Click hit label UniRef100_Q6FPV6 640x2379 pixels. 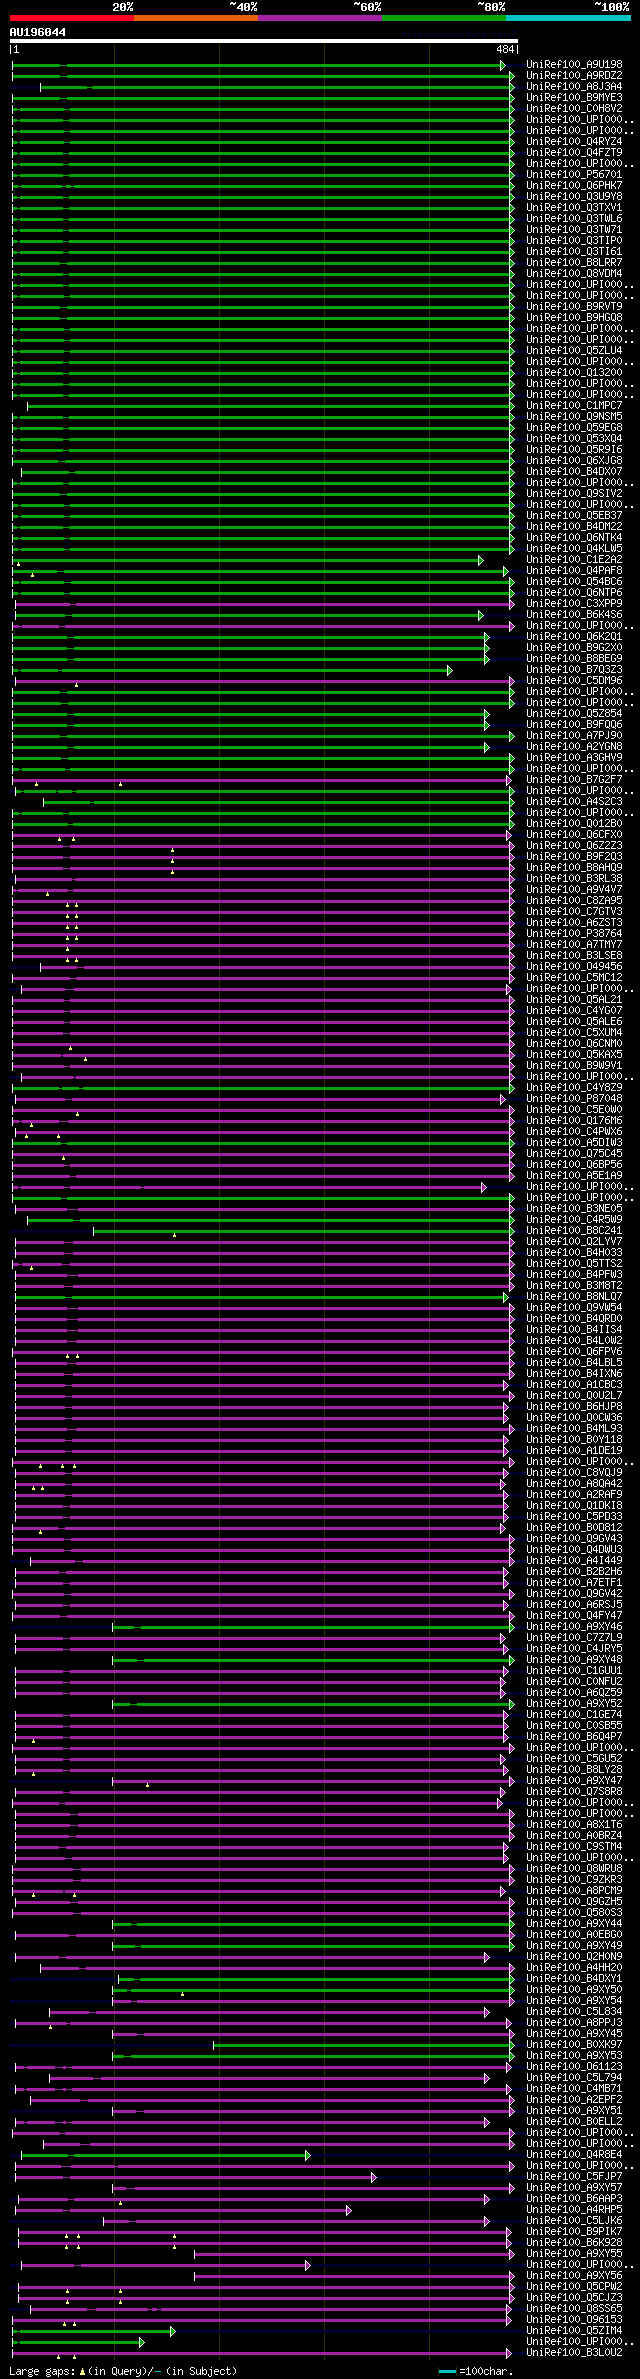574,1351
